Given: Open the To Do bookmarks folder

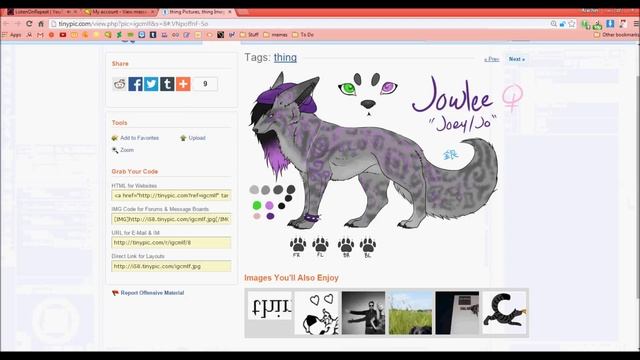Looking at the screenshot, I should [x=303, y=35].
